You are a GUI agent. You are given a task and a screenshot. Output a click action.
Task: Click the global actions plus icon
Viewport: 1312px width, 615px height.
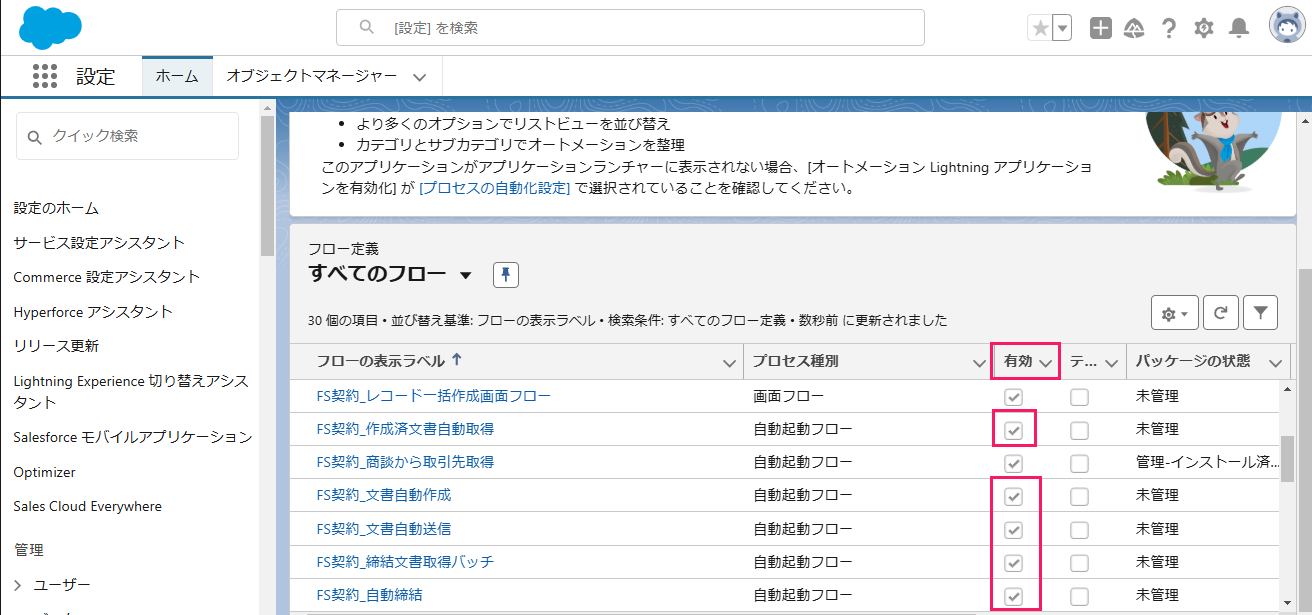click(1101, 28)
